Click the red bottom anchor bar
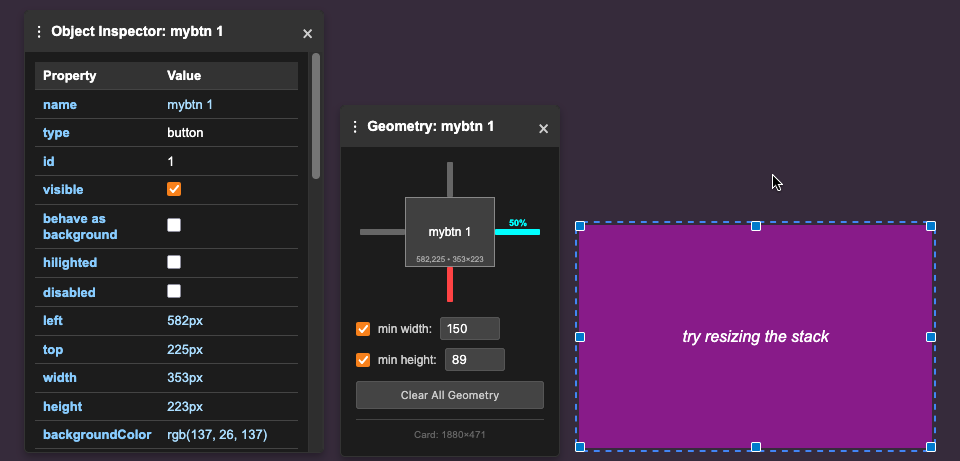This screenshot has height=461, width=960. coord(450,284)
